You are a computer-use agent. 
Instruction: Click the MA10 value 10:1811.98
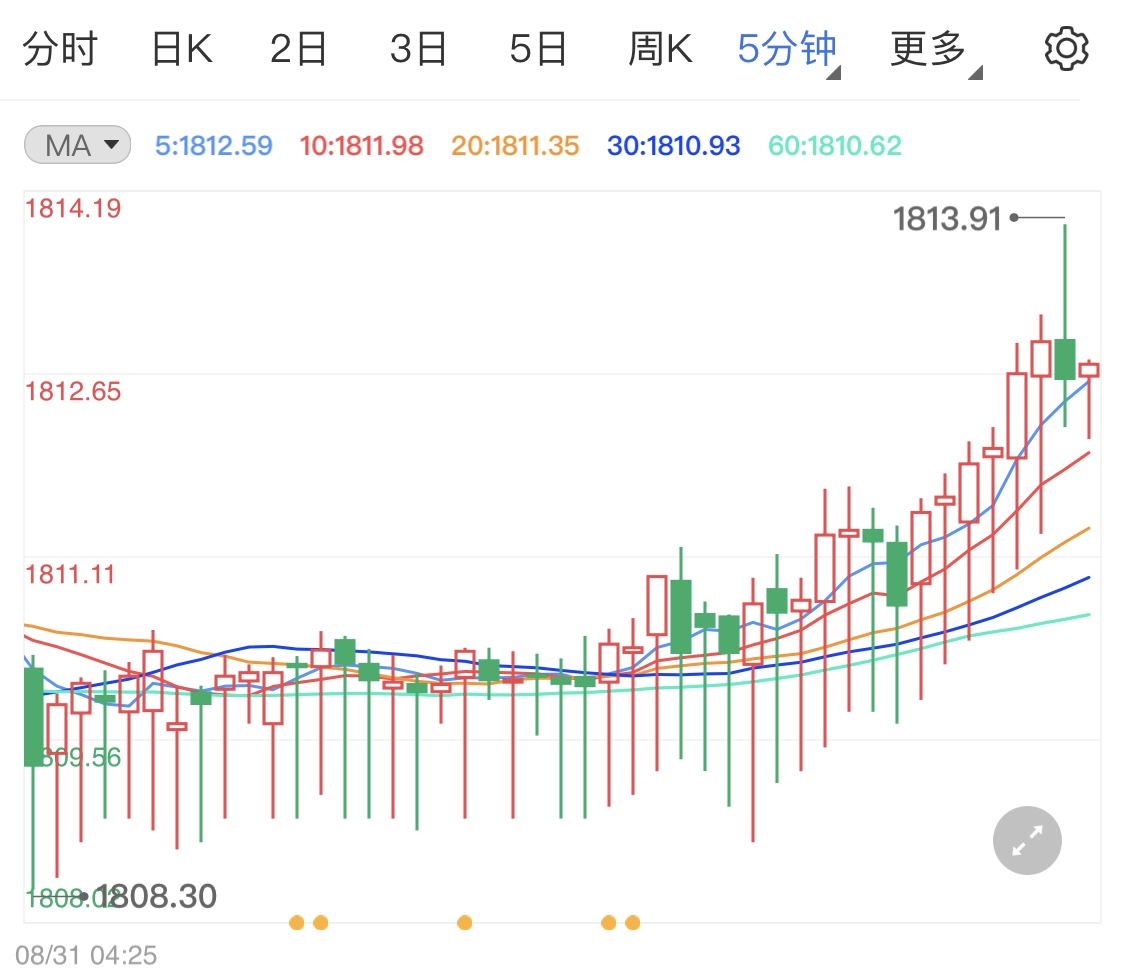pos(362,146)
